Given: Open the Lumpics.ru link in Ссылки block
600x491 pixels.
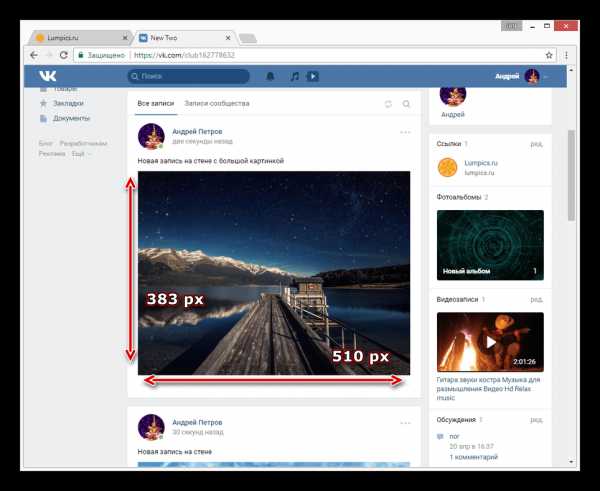Looking at the screenshot, I should [481, 163].
